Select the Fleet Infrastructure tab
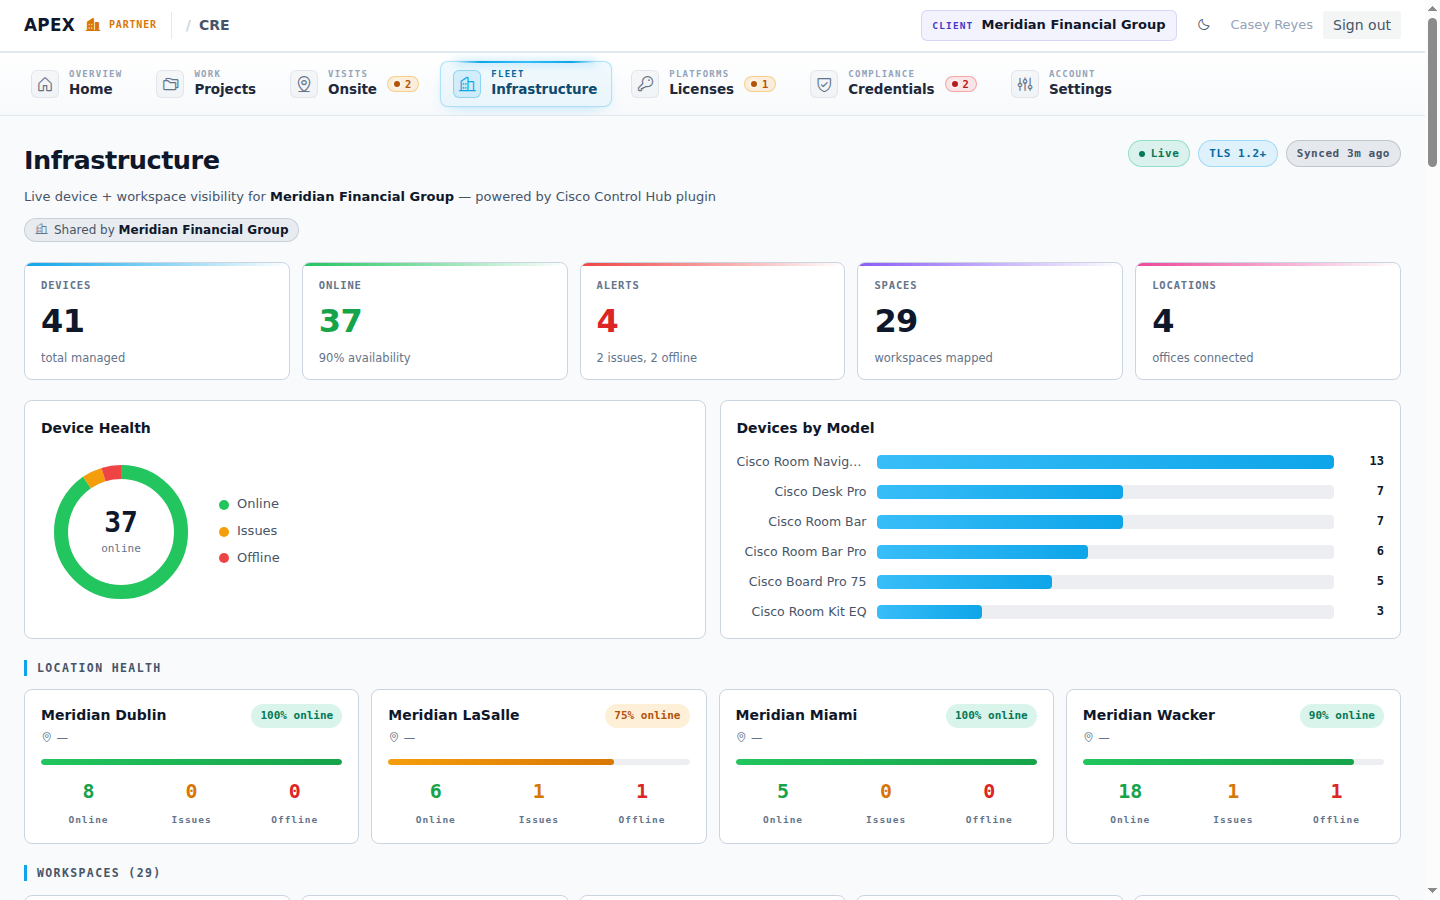This screenshot has width=1440, height=900. pyautogui.click(x=526, y=84)
